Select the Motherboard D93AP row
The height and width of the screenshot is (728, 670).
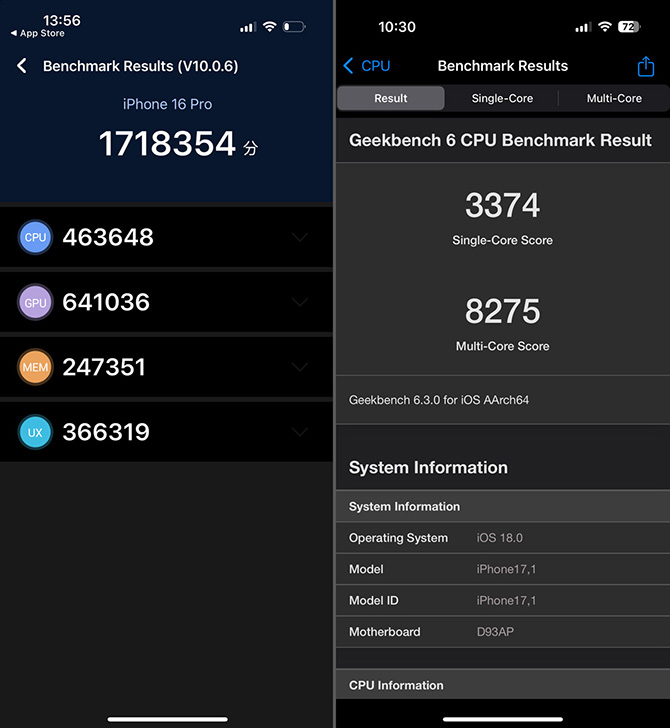pyautogui.click(x=503, y=632)
